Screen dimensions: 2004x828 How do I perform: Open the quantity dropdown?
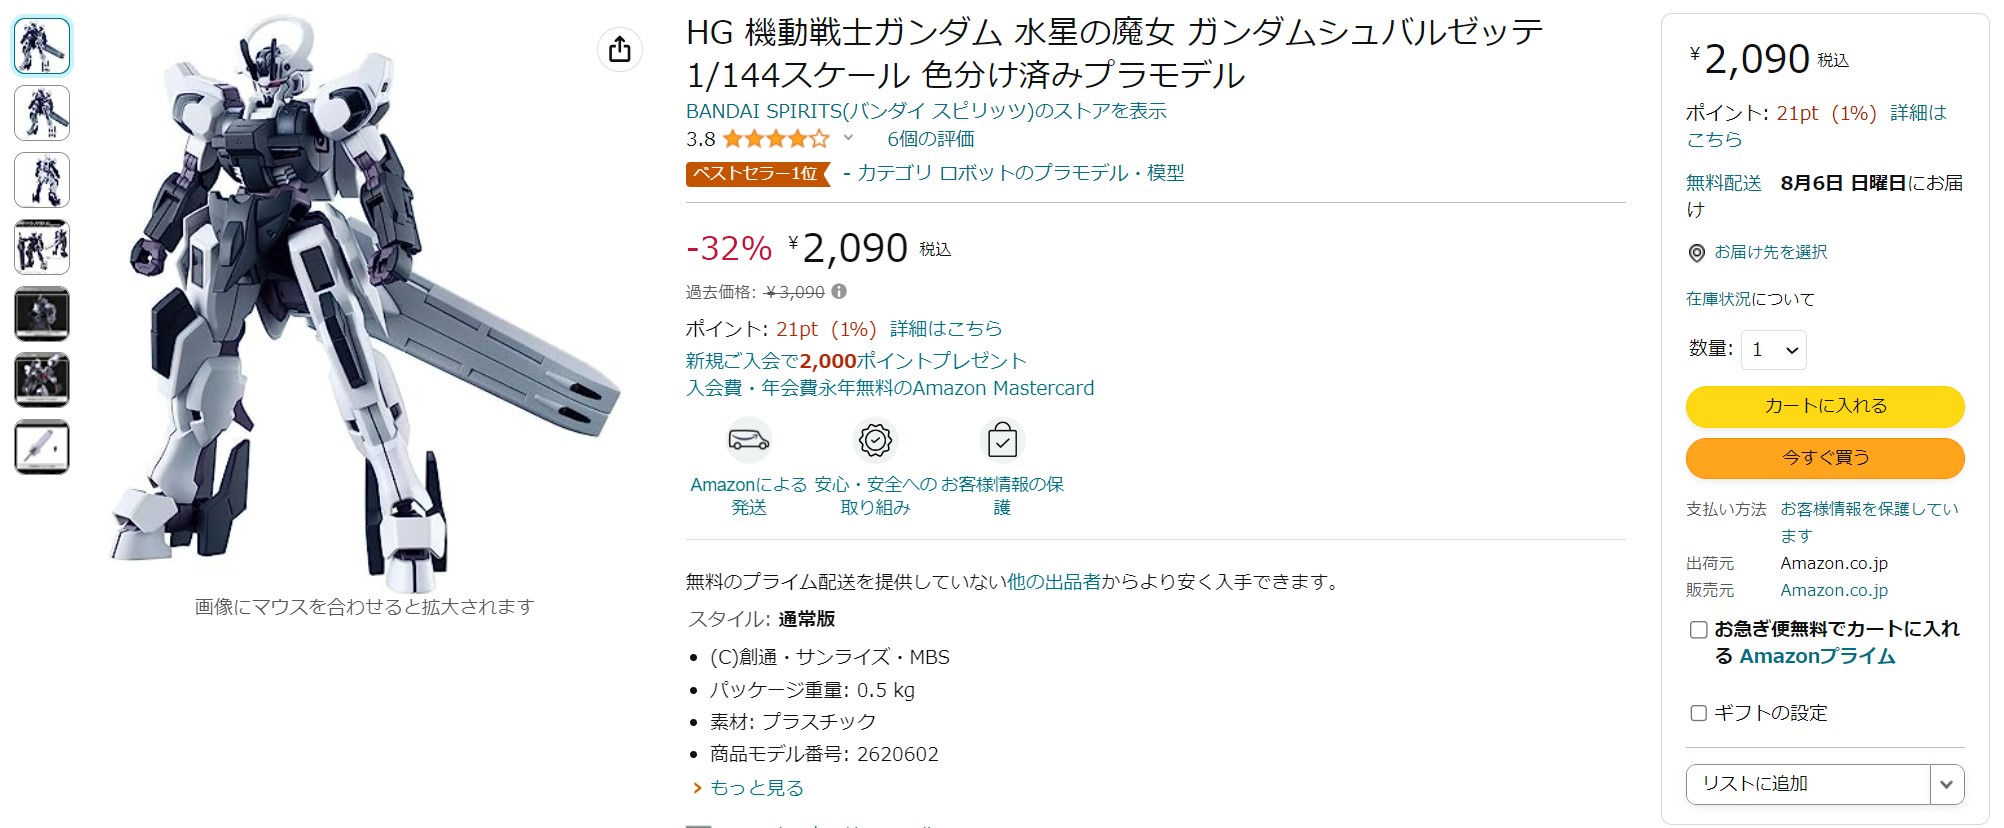pos(1774,350)
